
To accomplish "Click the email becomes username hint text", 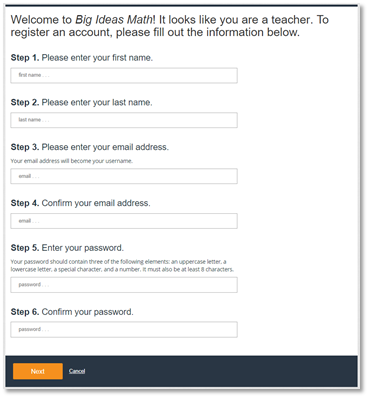I will coord(72,161).
